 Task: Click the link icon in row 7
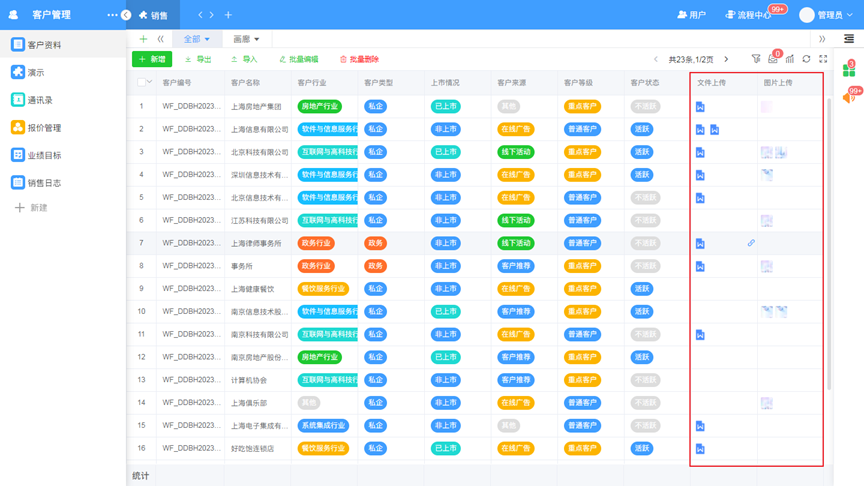[751, 243]
